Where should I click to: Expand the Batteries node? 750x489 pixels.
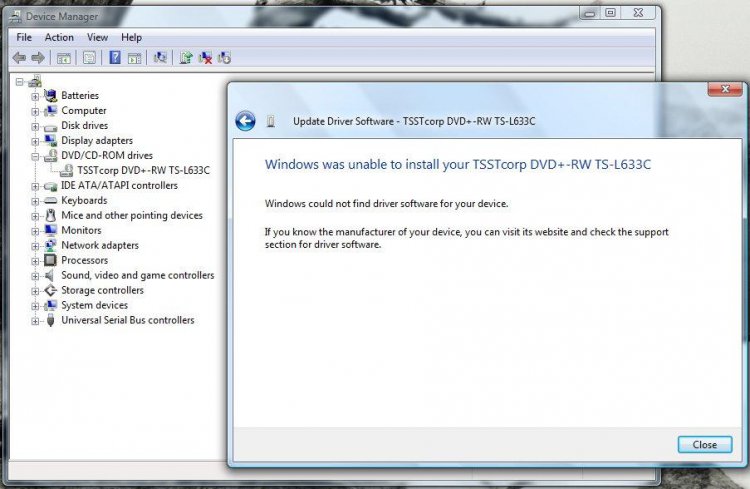(35, 97)
